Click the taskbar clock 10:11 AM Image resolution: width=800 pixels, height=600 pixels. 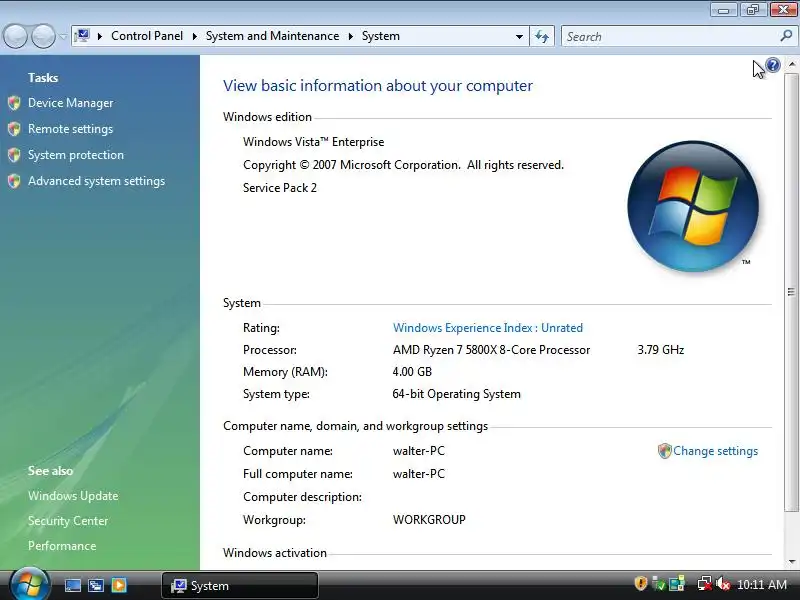click(x=762, y=585)
